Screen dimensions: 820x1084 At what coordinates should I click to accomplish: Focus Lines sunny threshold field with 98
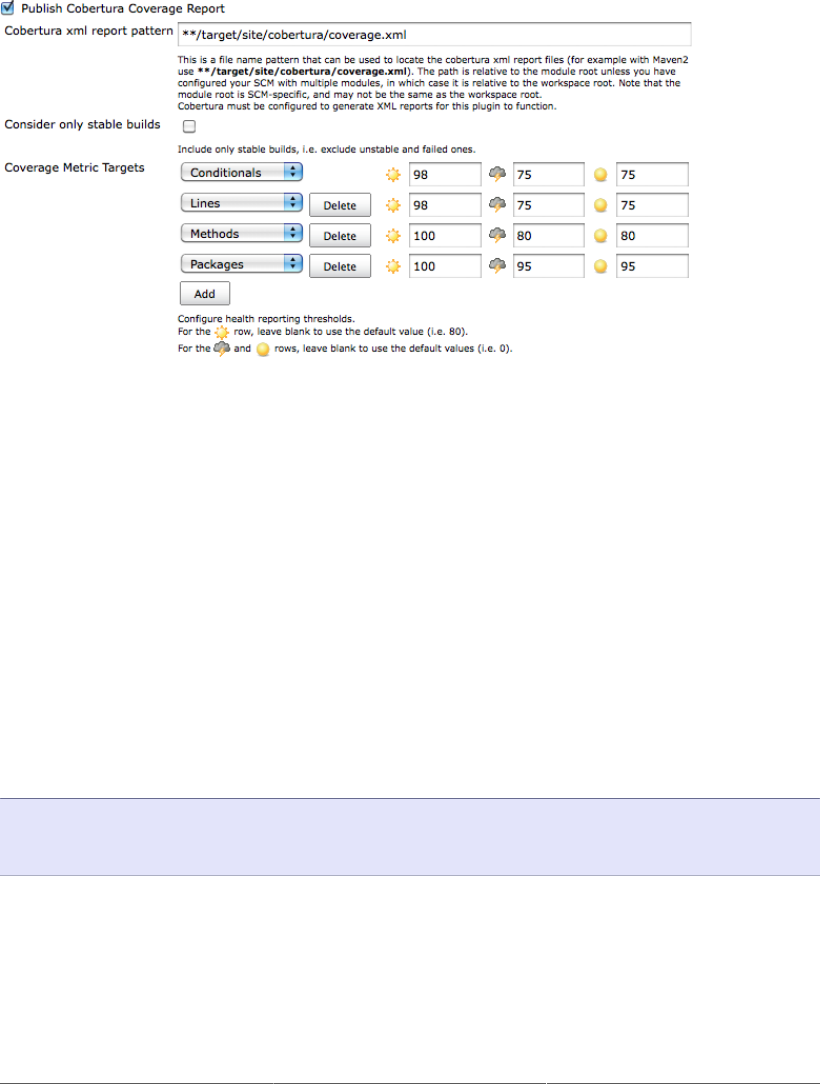[445, 205]
